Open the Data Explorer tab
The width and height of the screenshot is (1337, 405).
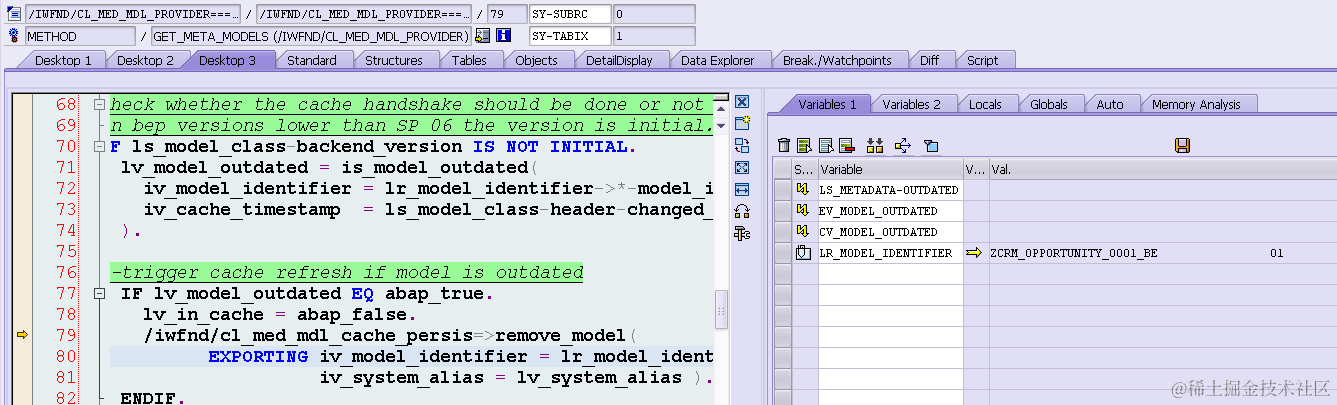[717, 60]
